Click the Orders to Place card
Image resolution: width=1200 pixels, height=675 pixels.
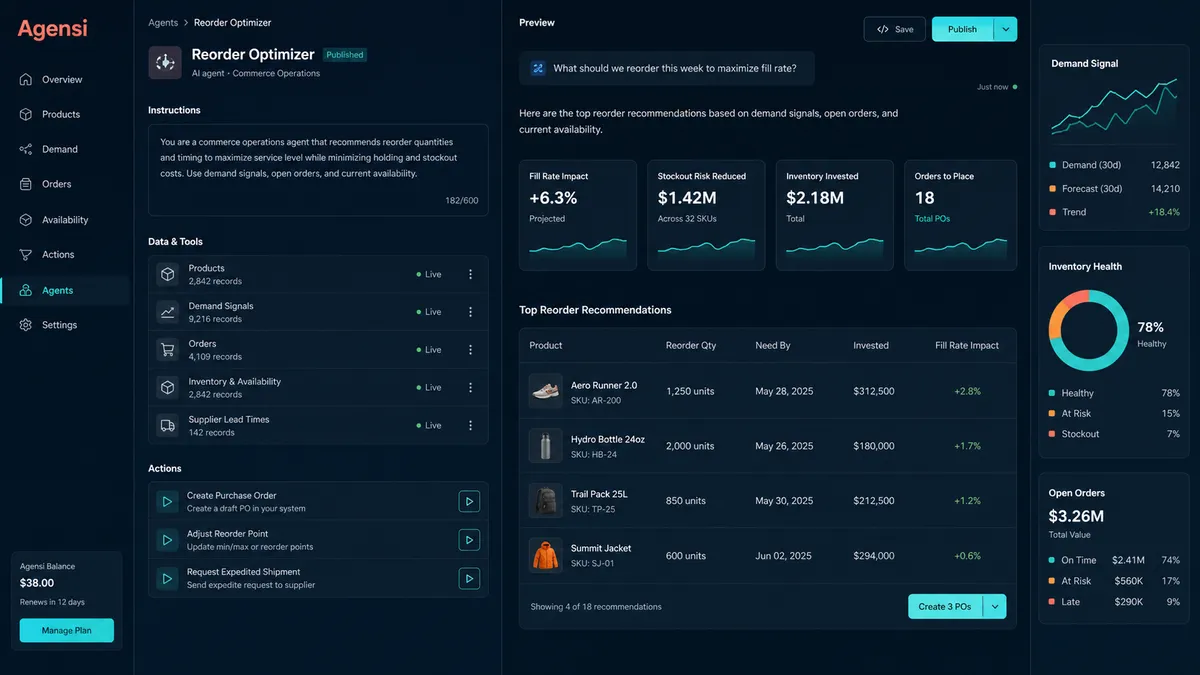click(x=961, y=216)
